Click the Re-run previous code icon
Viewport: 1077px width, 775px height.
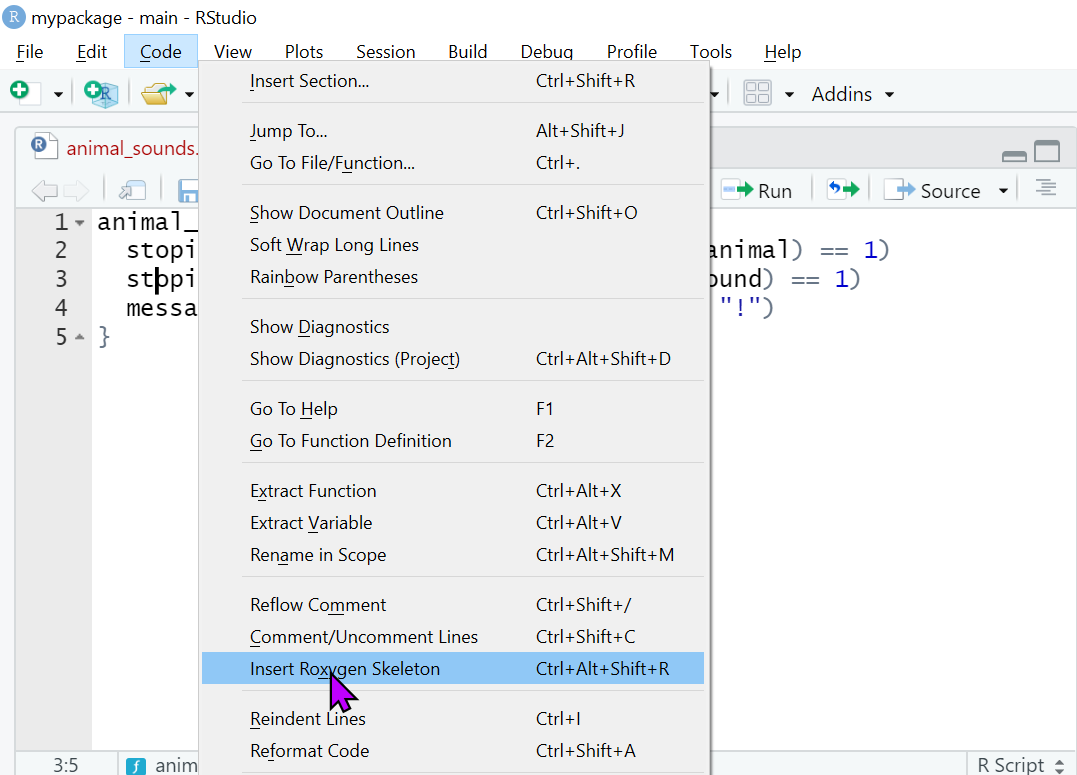(842, 190)
